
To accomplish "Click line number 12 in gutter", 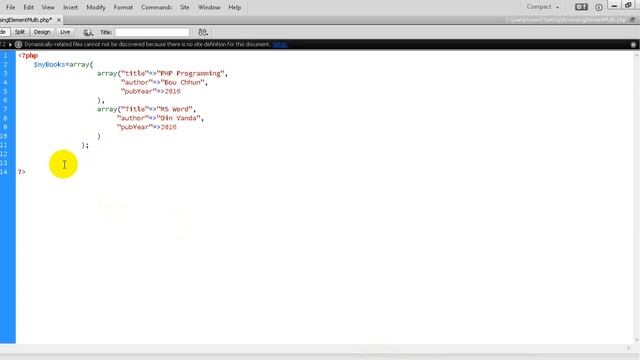I will 4,154.
